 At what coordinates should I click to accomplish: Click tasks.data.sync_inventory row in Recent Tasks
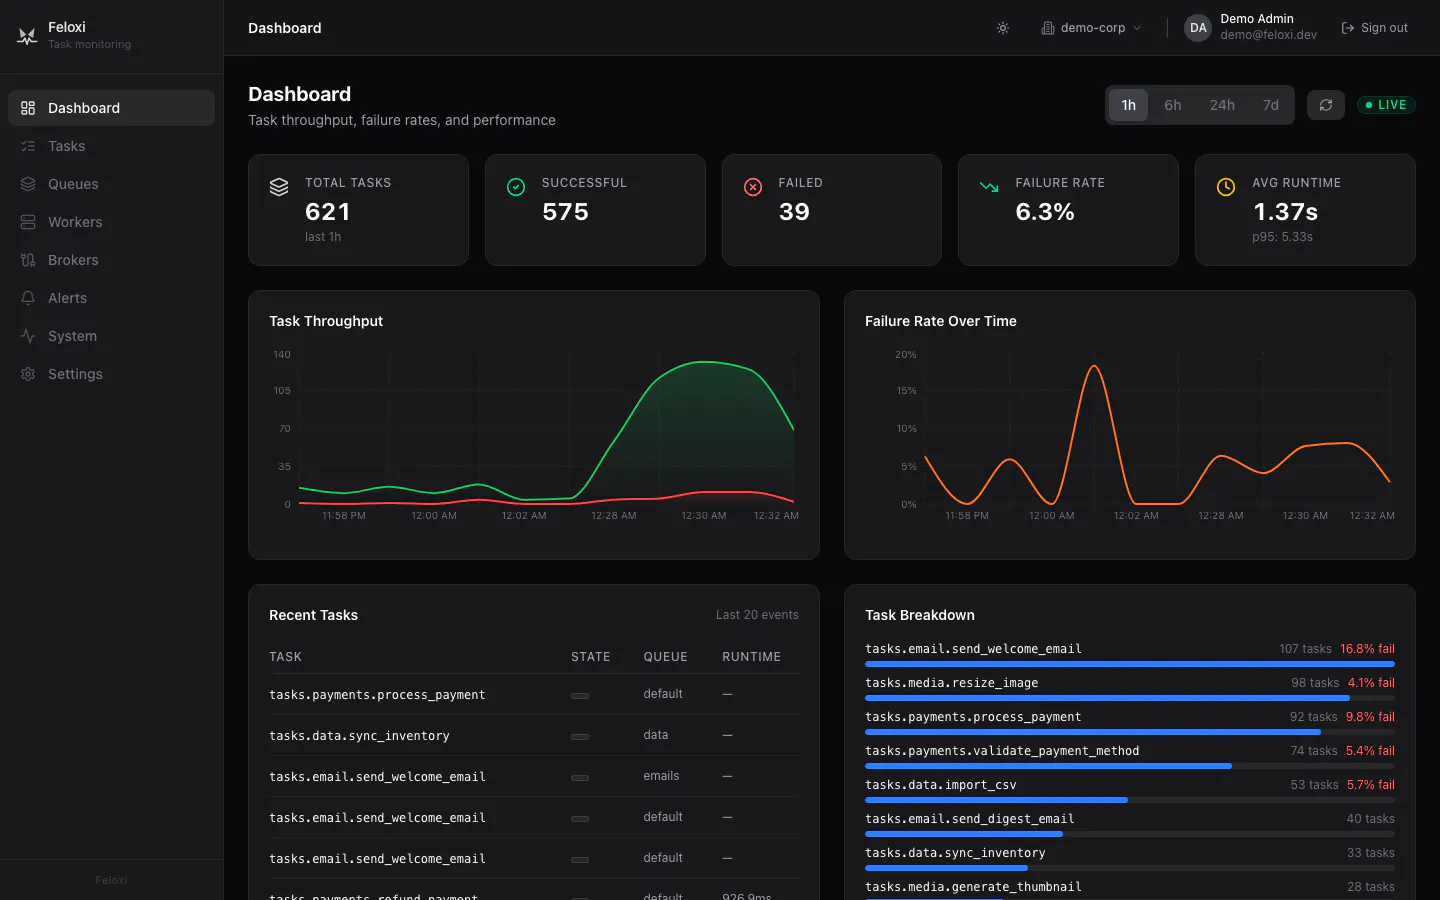pos(534,735)
